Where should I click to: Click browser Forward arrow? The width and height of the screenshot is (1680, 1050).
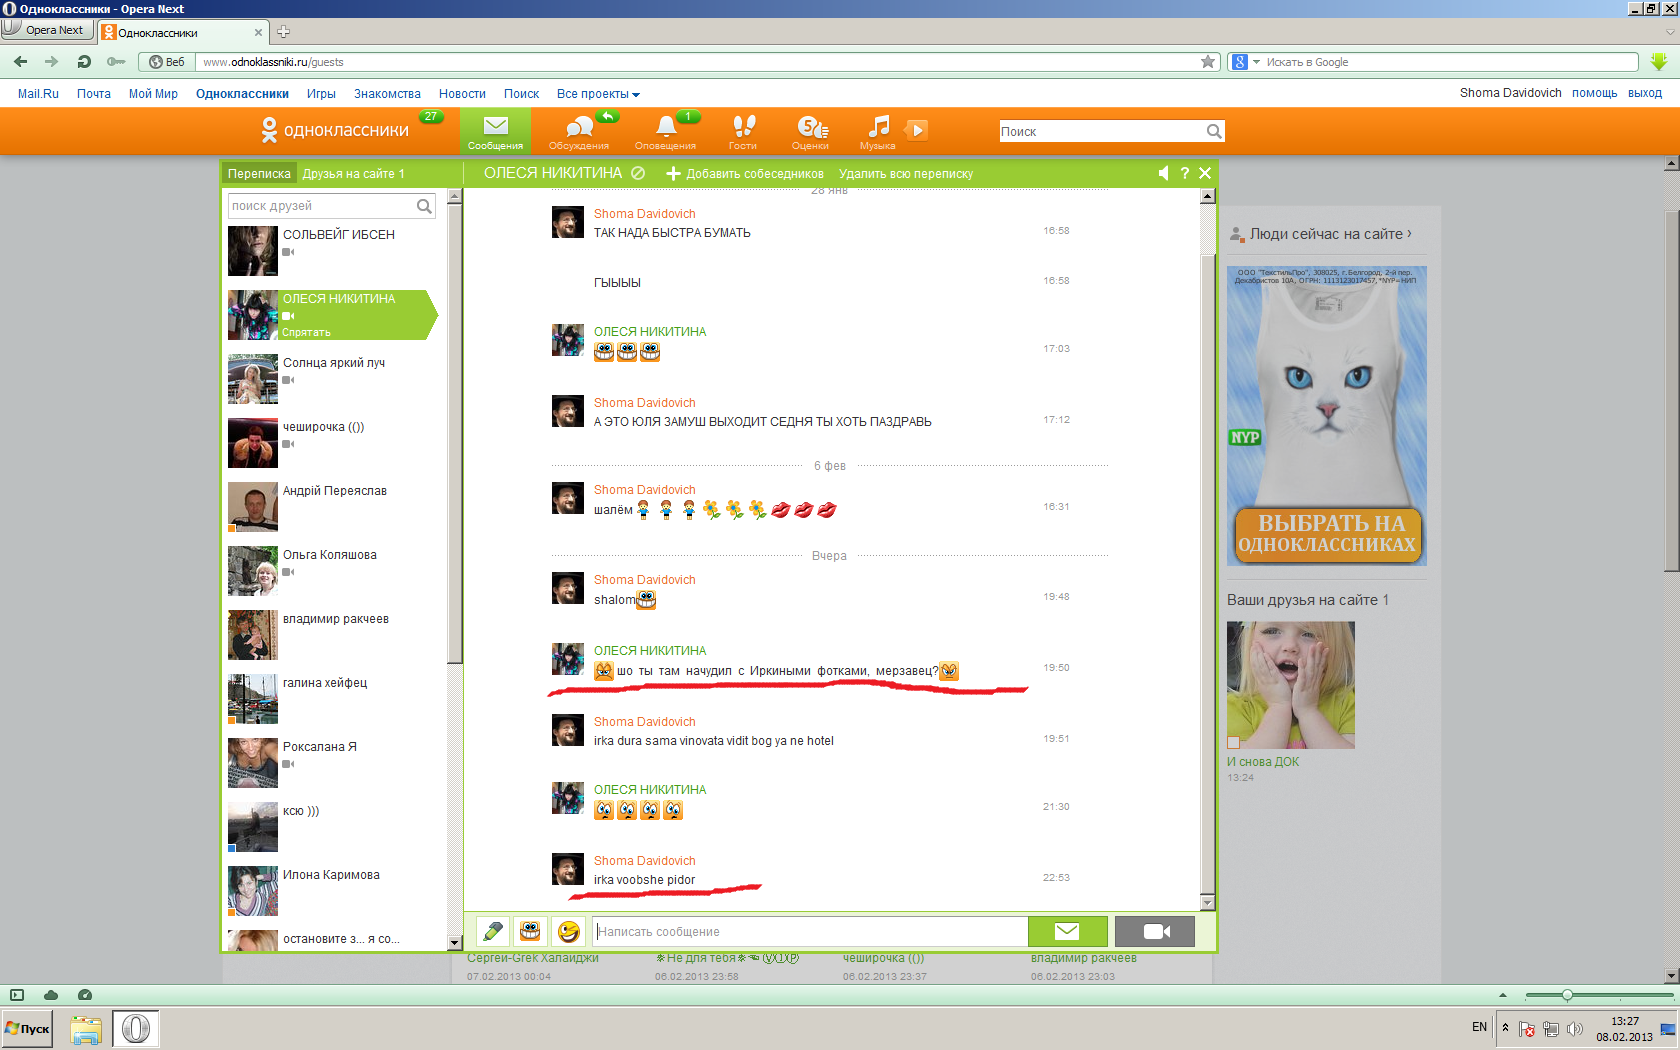click(51, 62)
